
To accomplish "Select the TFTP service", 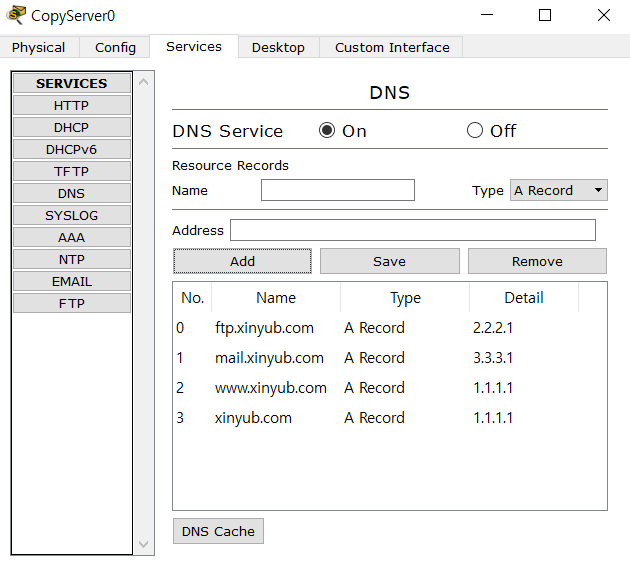I will coord(72,172).
